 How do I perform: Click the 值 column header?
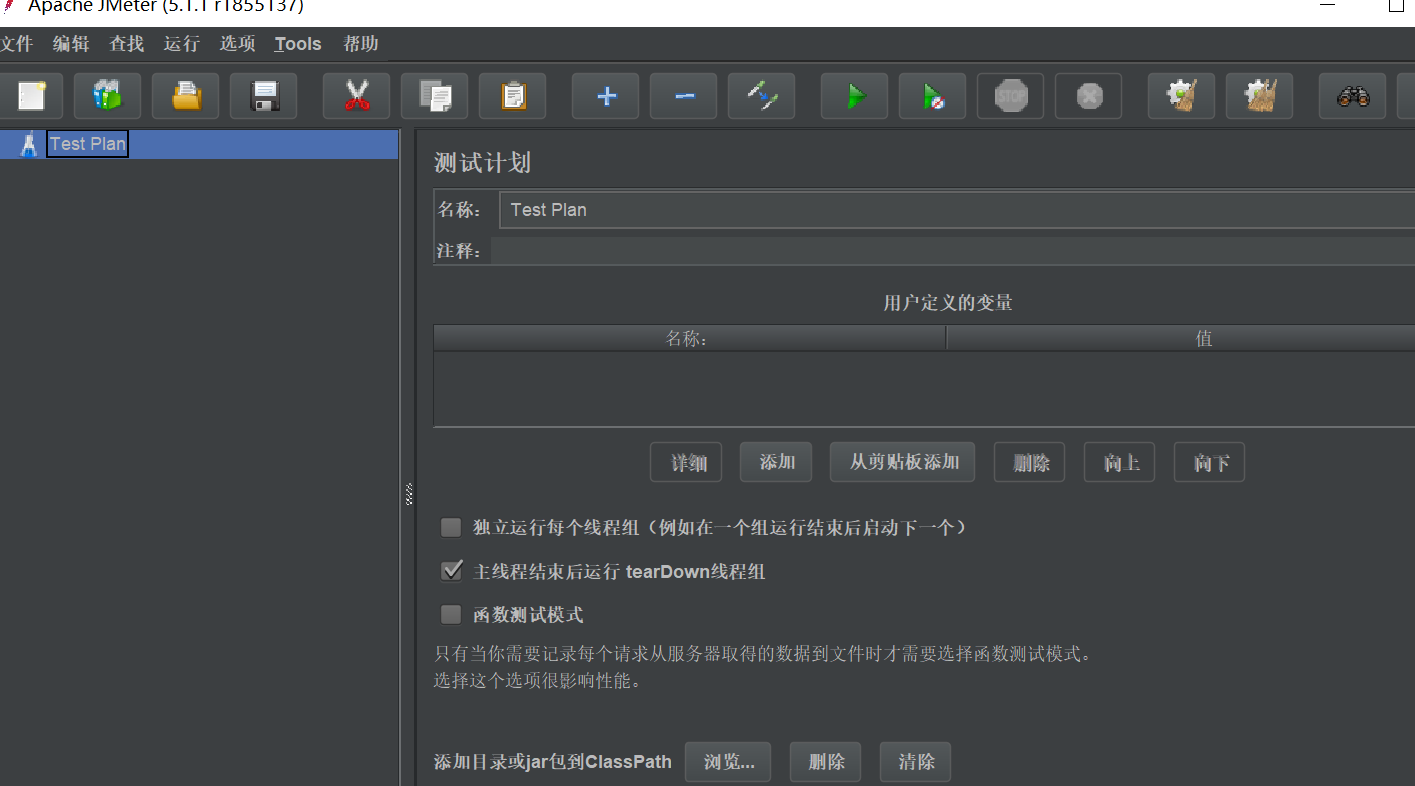tap(1181, 339)
